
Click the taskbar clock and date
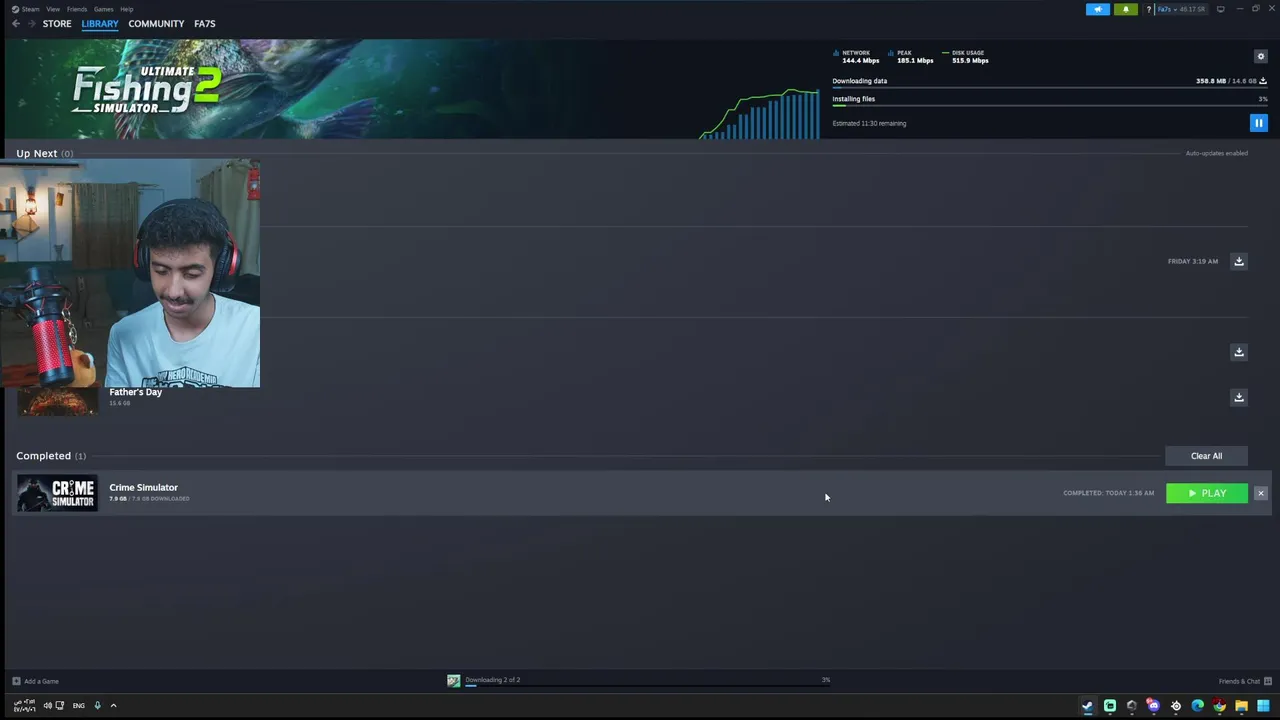(24, 706)
